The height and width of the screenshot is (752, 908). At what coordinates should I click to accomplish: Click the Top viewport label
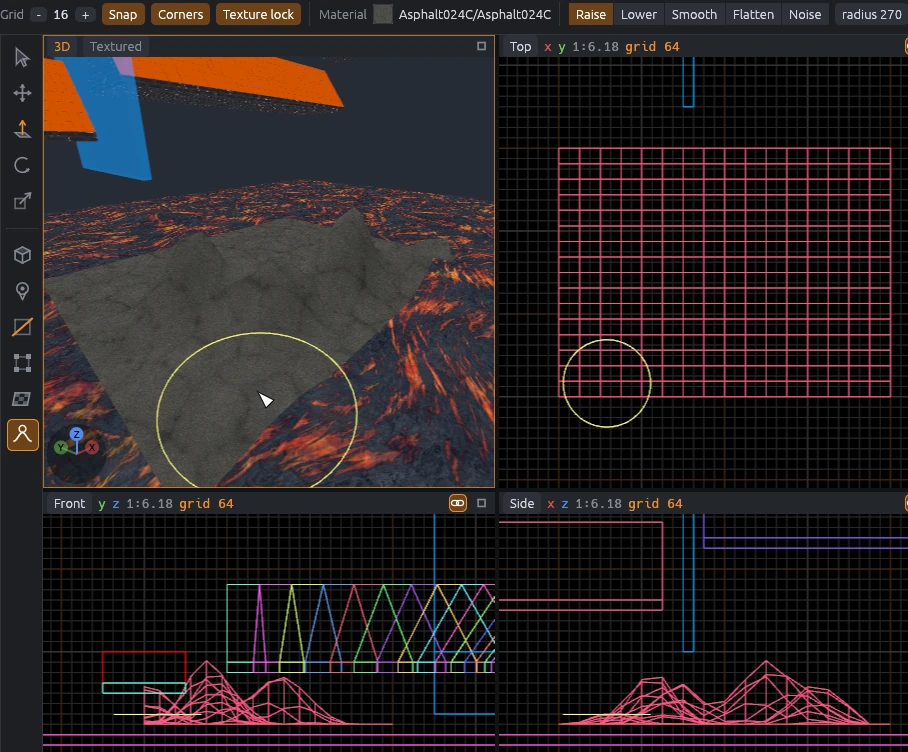(520, 46)
